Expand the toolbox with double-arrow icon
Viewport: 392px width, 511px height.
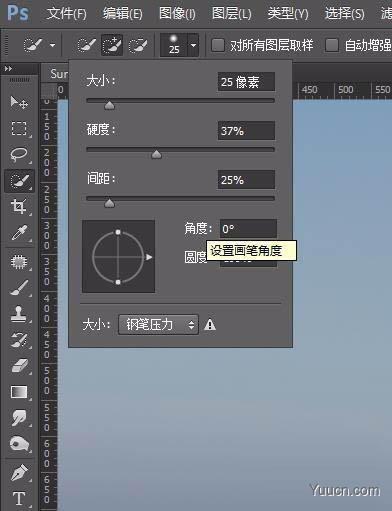coord(8,69)
